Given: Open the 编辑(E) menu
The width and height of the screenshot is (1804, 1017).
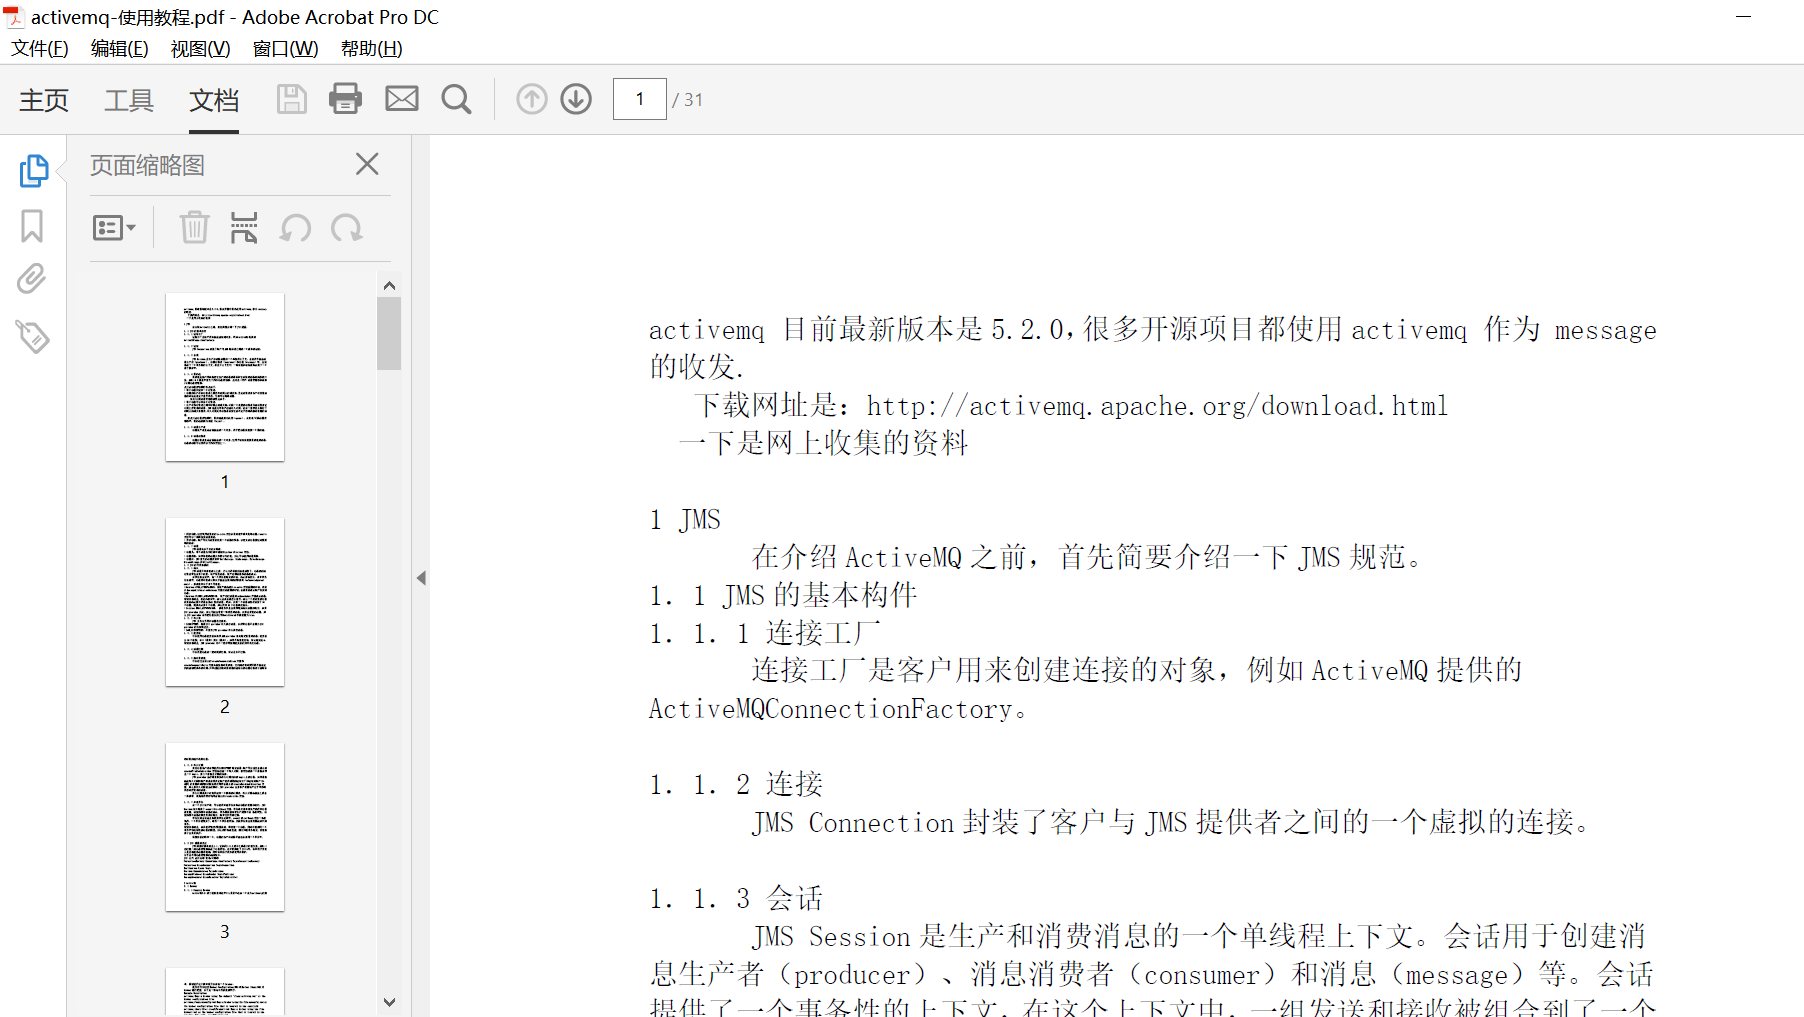Looking at the screenshot, I should [120, 49].
